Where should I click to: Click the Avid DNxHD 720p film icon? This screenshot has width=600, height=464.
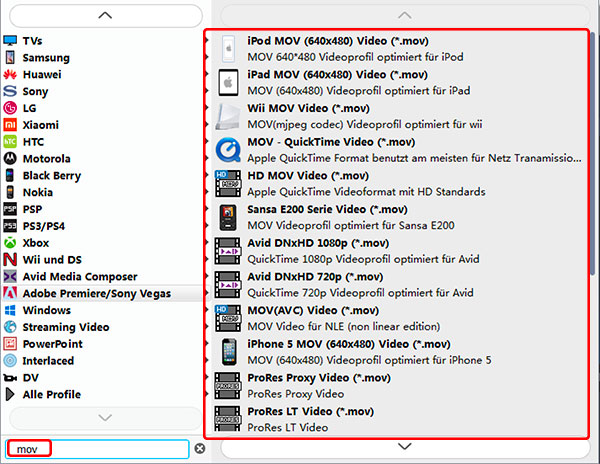tap(228, 285)
